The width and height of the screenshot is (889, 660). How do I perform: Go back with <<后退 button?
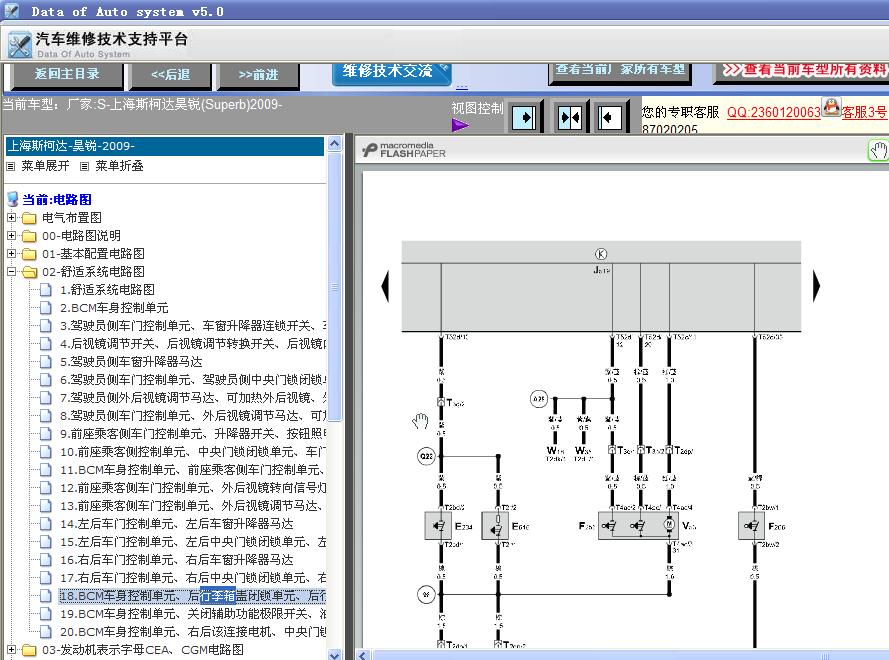[x=170, y=75]
